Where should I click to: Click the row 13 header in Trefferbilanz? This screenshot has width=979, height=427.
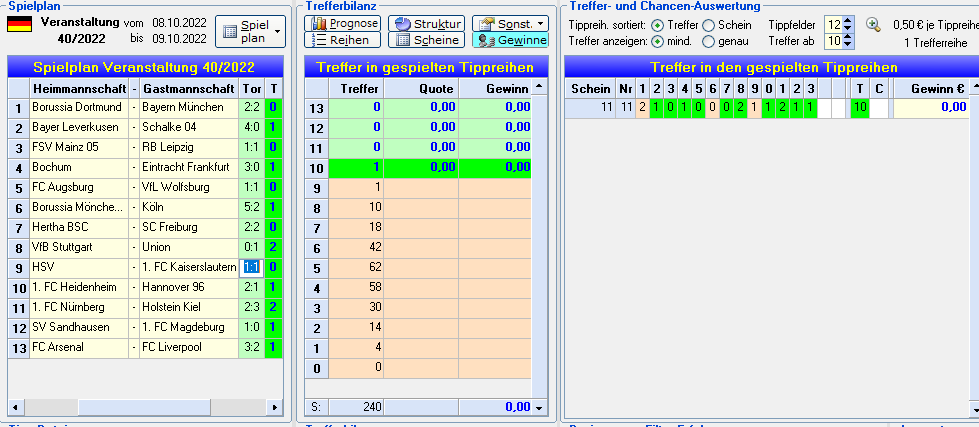(x=316, y=107)
